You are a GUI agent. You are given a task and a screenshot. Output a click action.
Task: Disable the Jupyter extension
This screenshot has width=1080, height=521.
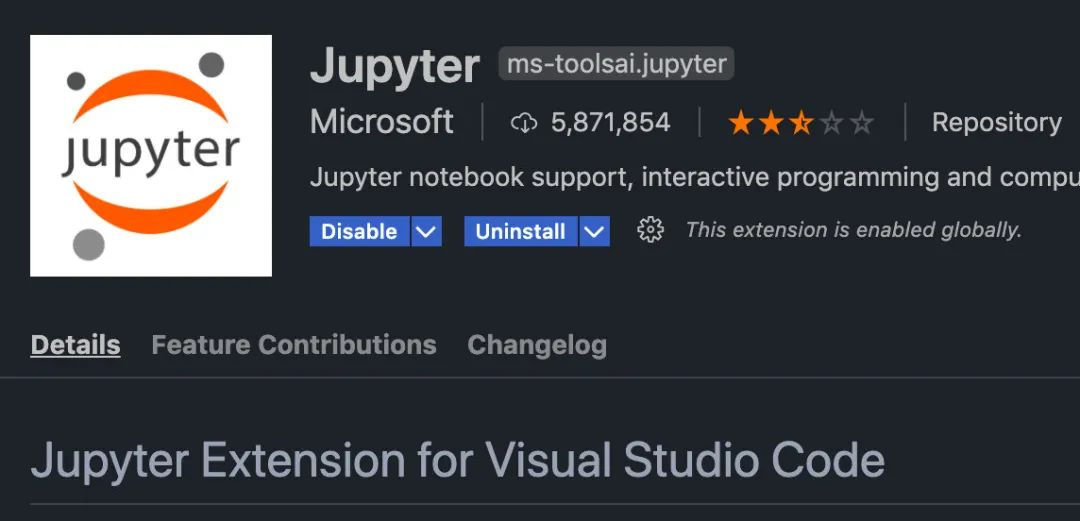click(360, 231)
